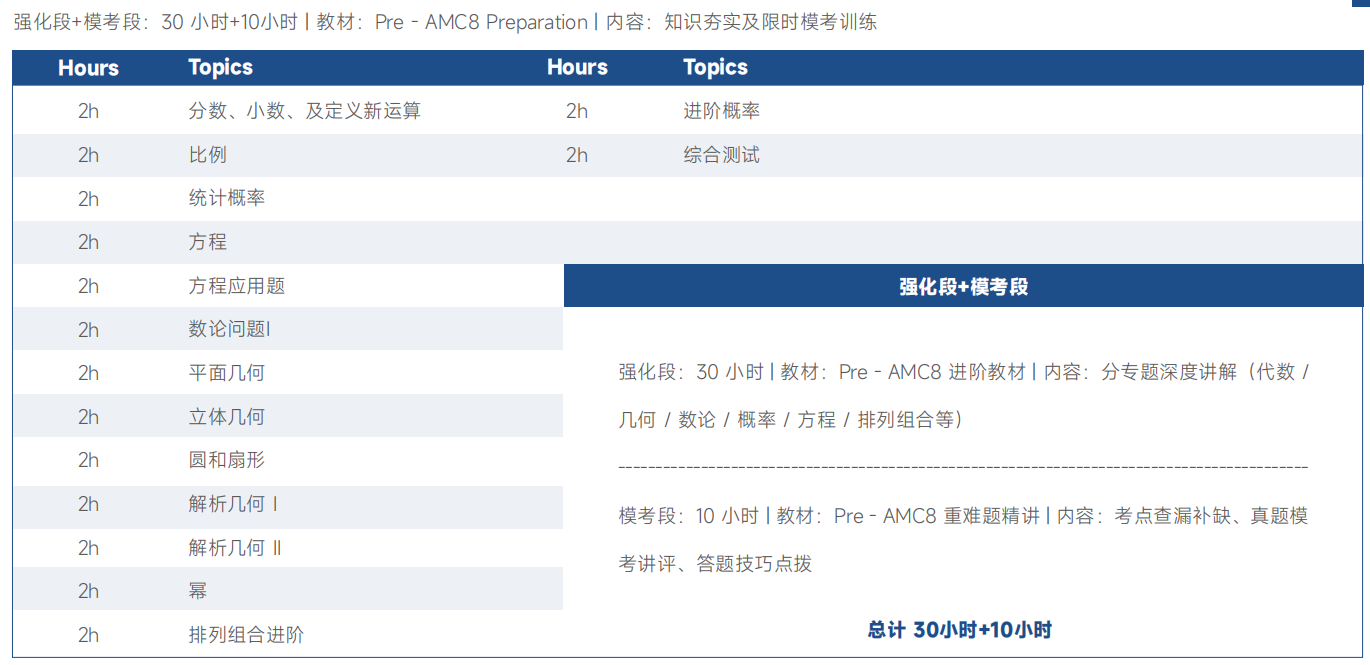Click the blue banner heading 强化段+模考段

click(963, 287)
